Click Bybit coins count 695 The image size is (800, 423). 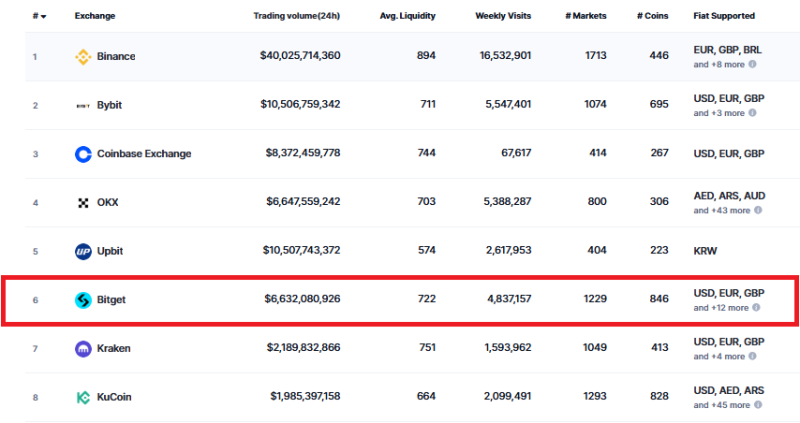(x=659, y=104)
